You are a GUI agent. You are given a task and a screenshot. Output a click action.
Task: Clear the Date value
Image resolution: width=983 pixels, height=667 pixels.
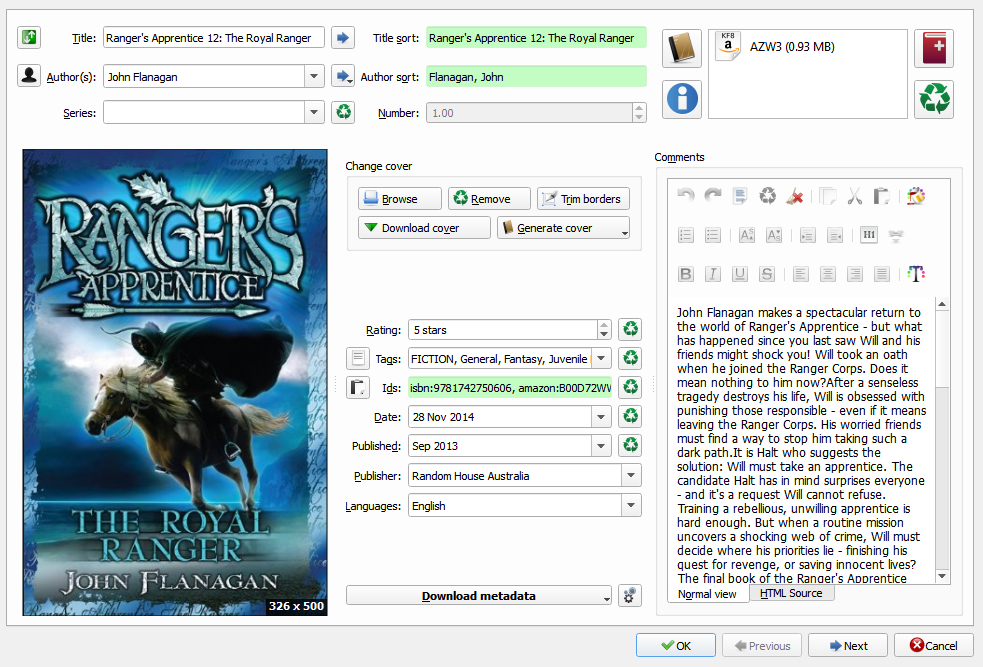click(x=630, y=416)
